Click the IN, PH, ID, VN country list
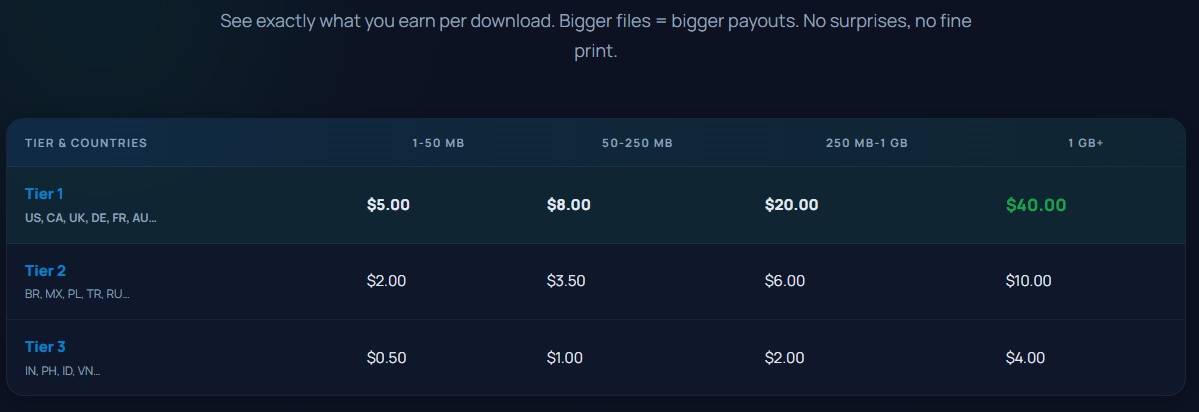The height and width of the screenshot is (412, 1199). (x=62, y=371)
